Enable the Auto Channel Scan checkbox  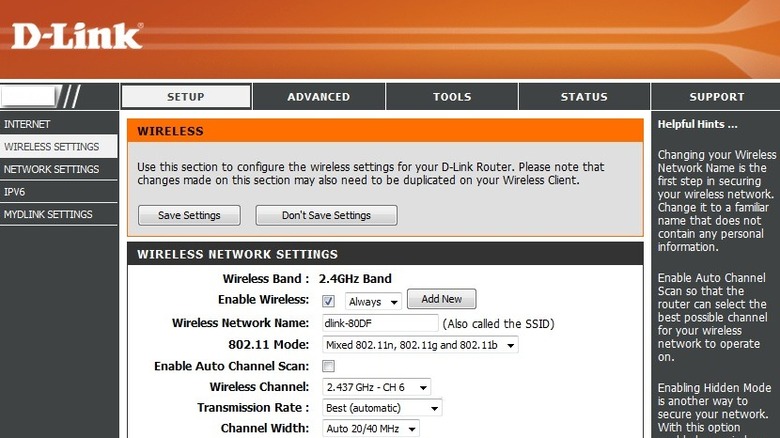[328, 366]
